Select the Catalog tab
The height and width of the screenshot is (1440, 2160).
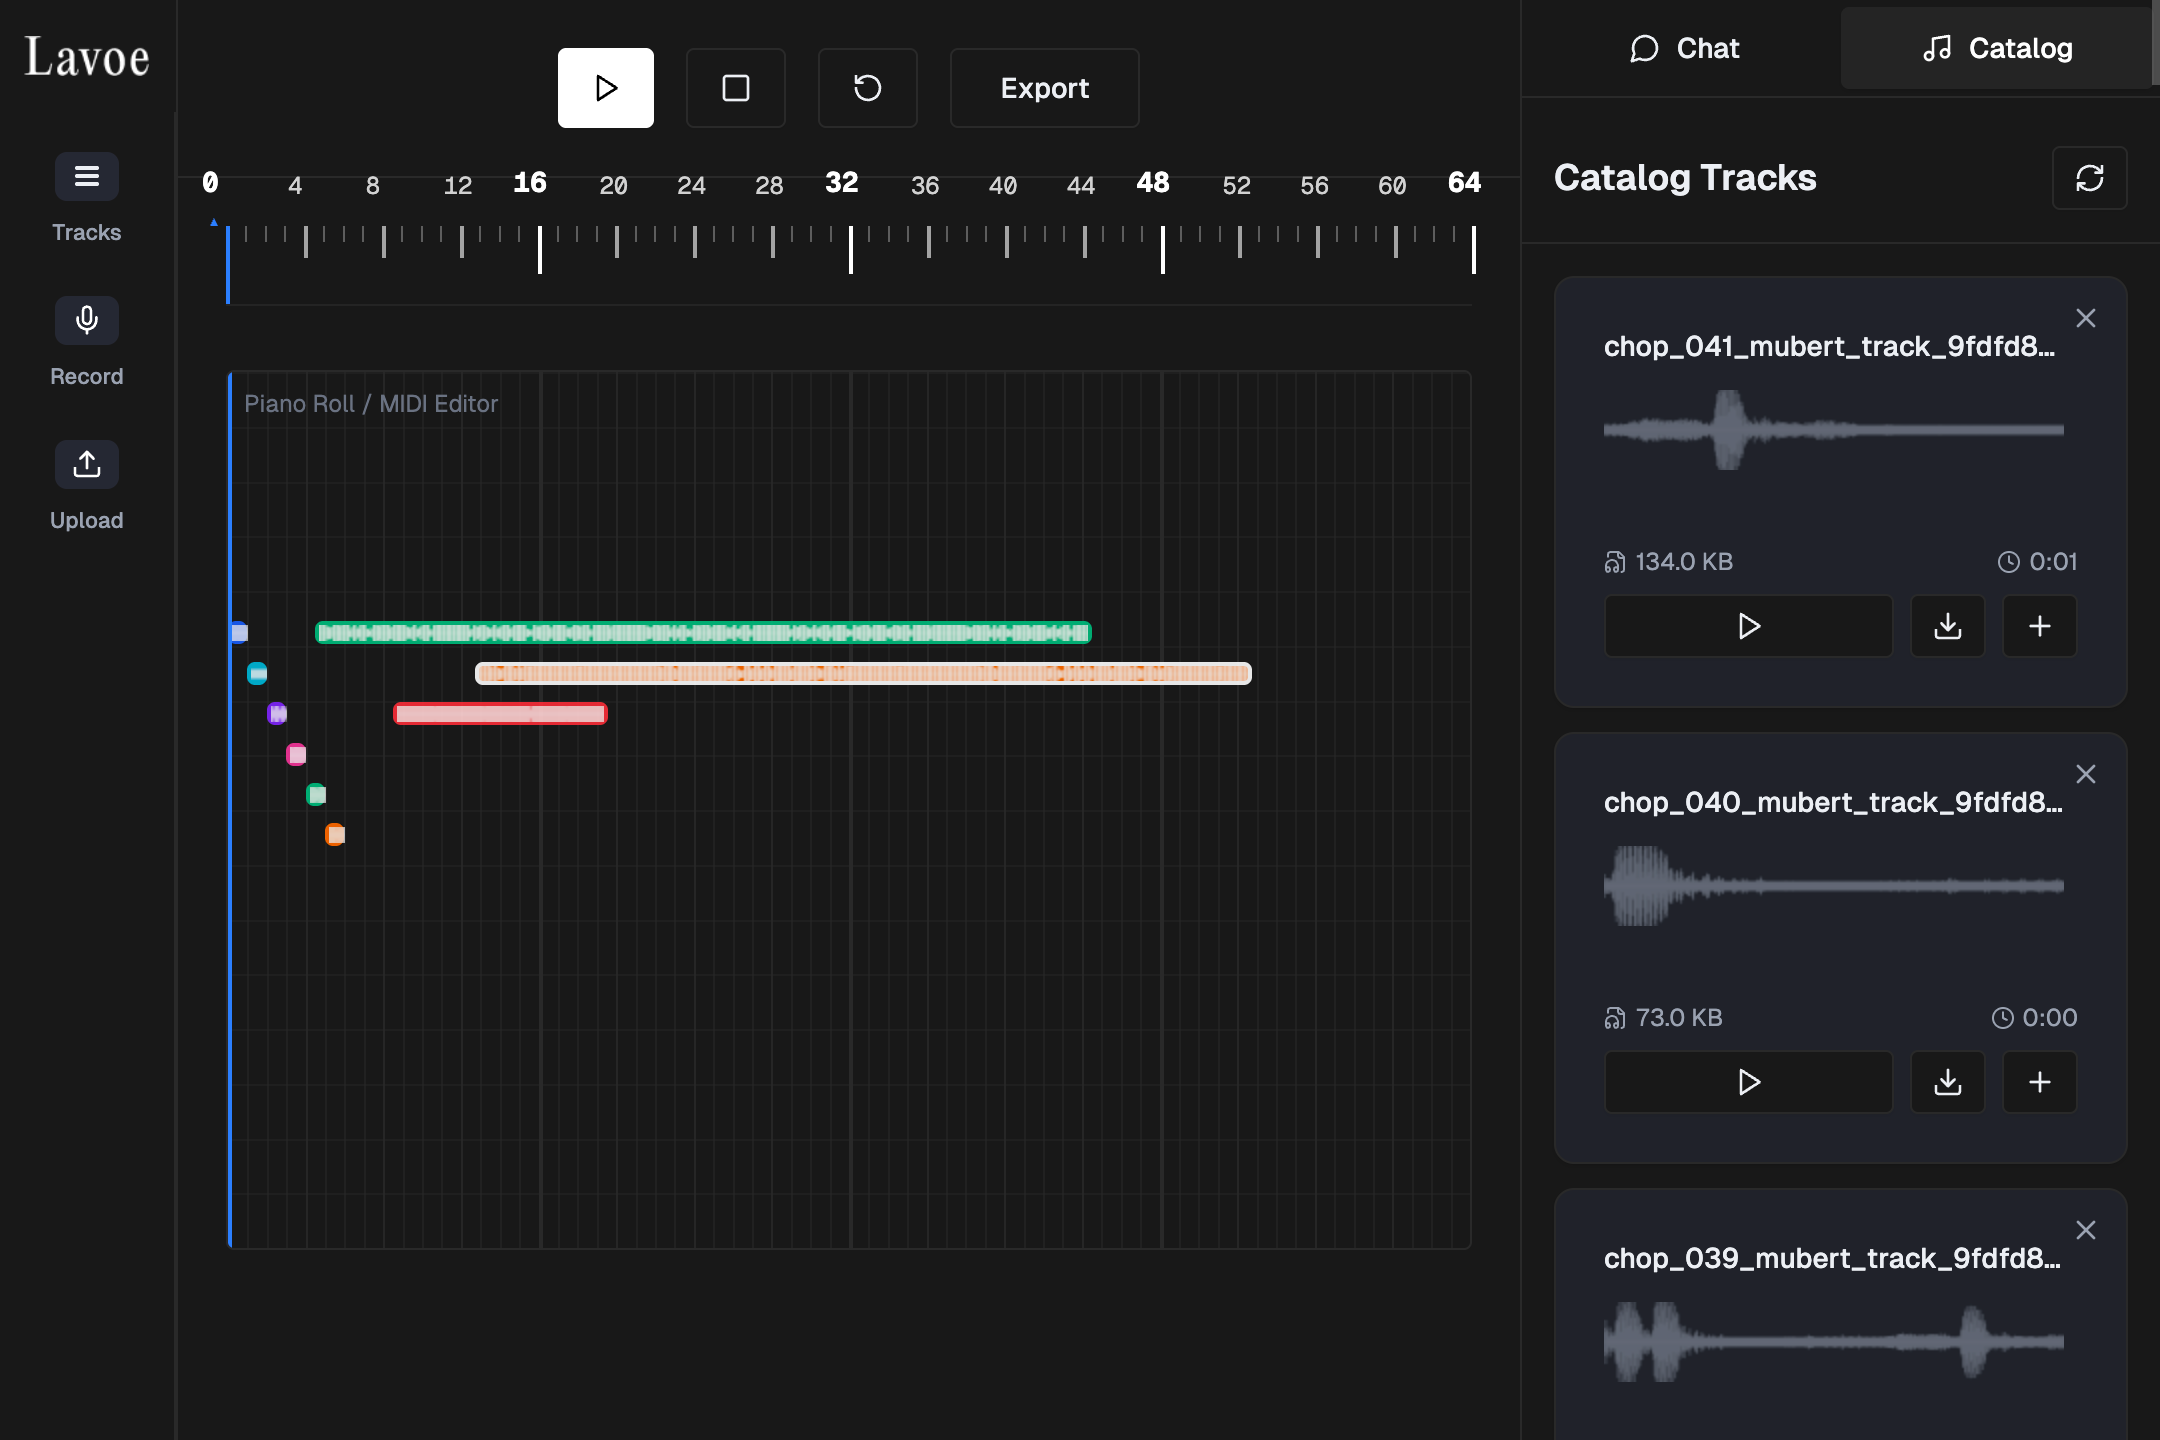[x=1996, y=48]
